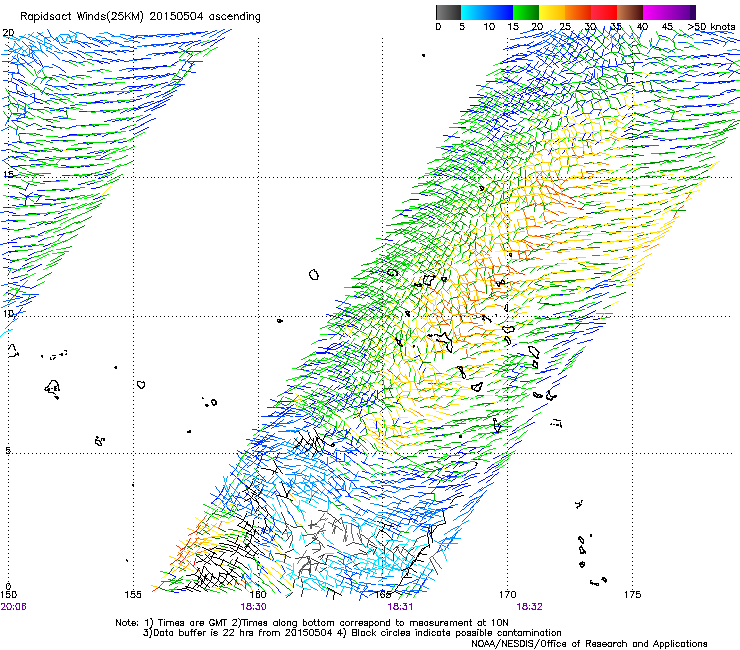Click the note line starting 'Note: 1) Times are GMT'

[311, 623]
